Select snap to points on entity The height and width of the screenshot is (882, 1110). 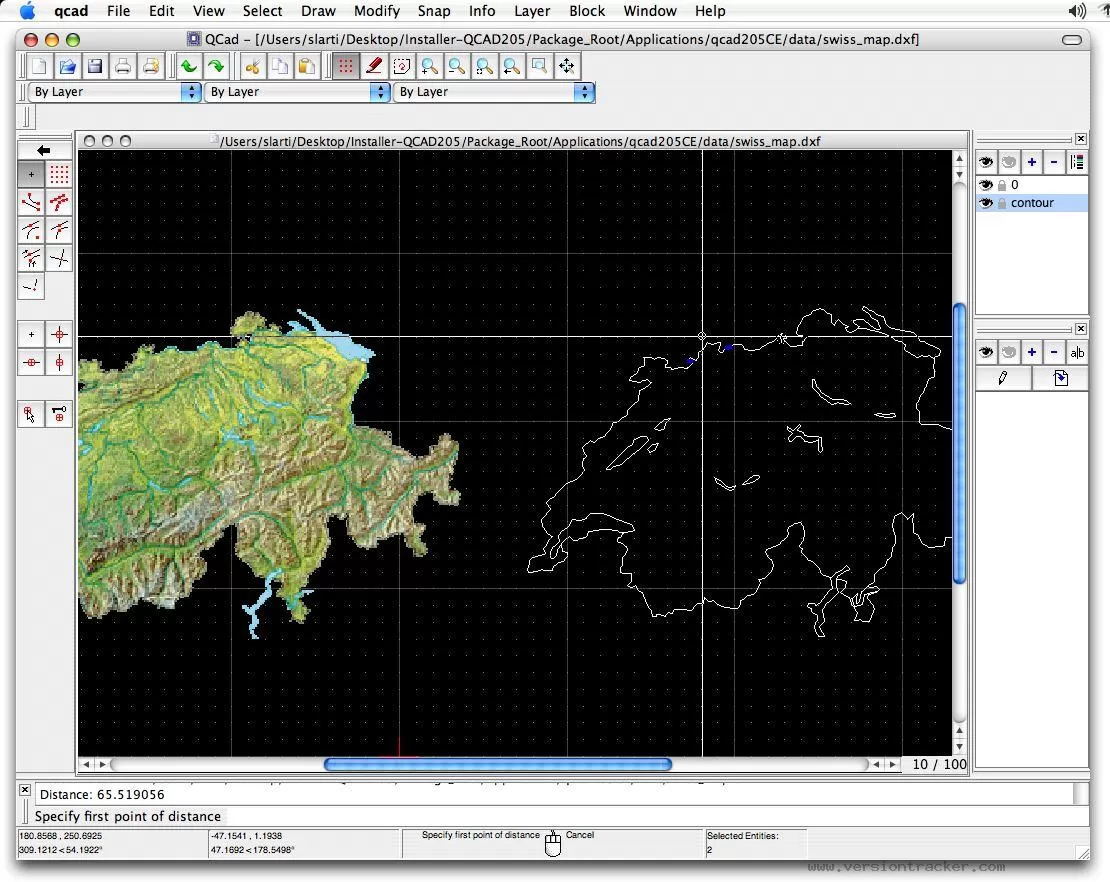[x=59, y=202]
